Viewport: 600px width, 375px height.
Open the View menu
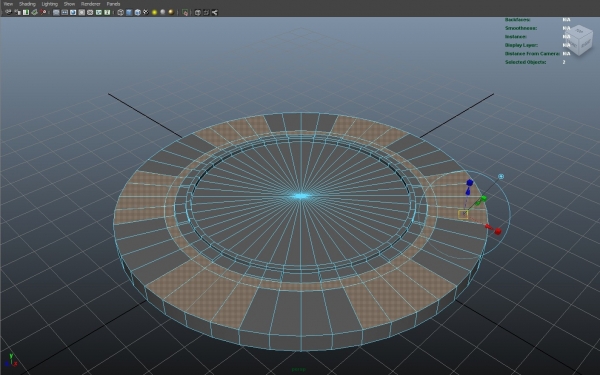8,4
